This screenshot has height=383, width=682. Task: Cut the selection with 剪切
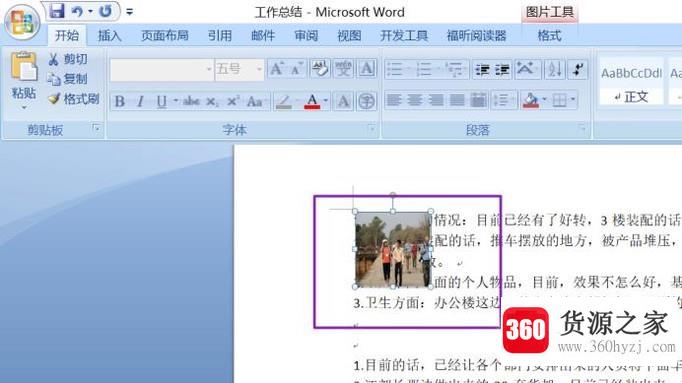click(x=67, y=59)
